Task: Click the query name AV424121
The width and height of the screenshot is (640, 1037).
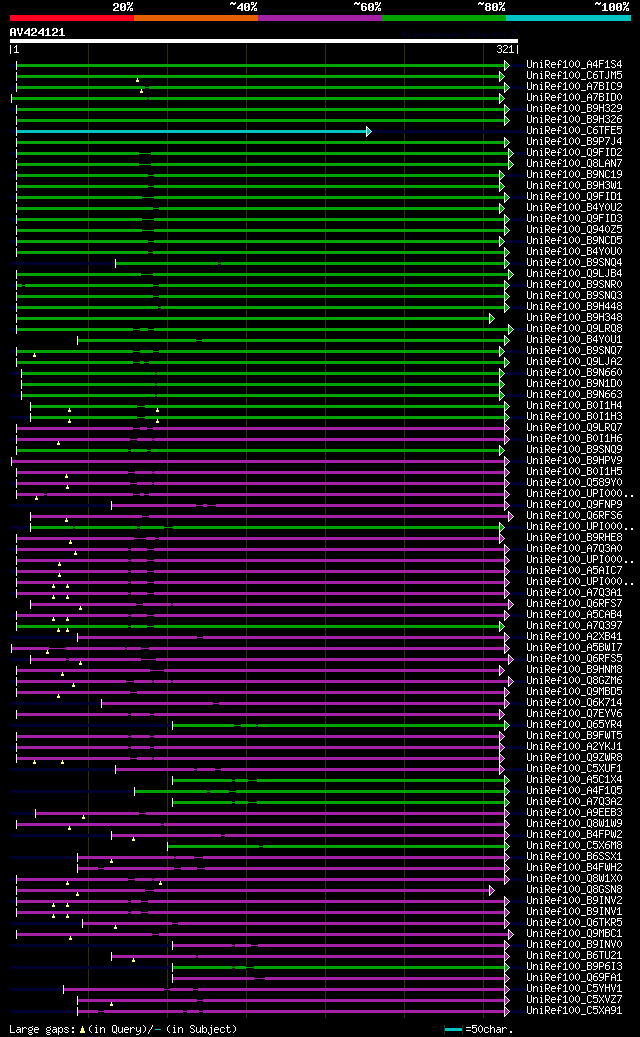Action: click(x=37, y=32)
